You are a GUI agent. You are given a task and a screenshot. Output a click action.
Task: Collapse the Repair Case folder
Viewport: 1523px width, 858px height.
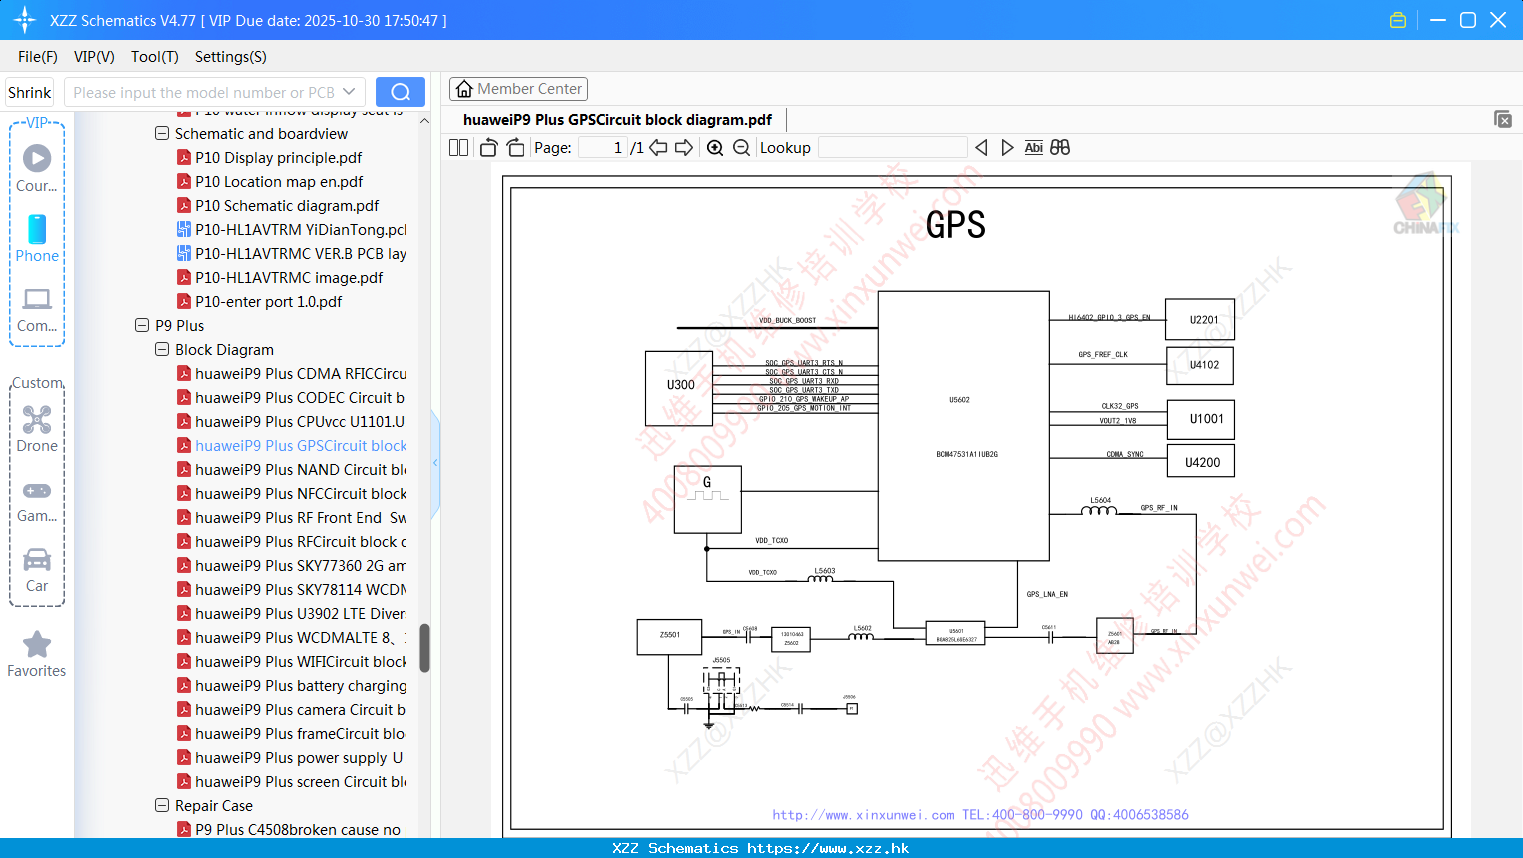coord(162,805)
